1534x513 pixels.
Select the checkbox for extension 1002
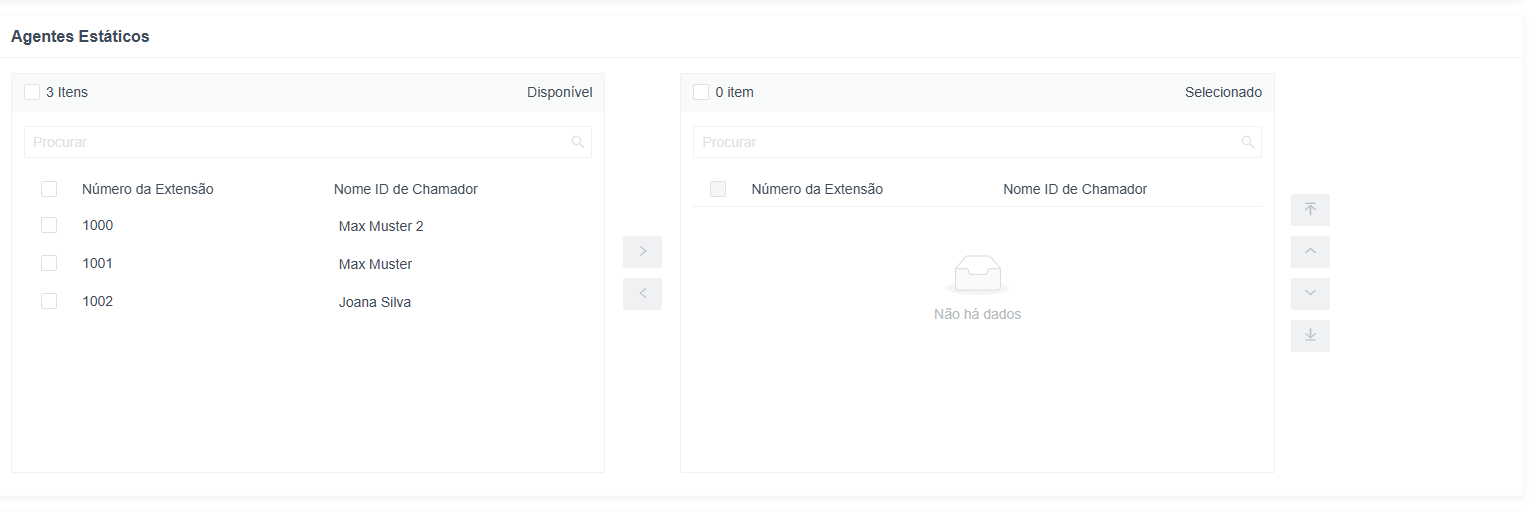coord(49,301)
